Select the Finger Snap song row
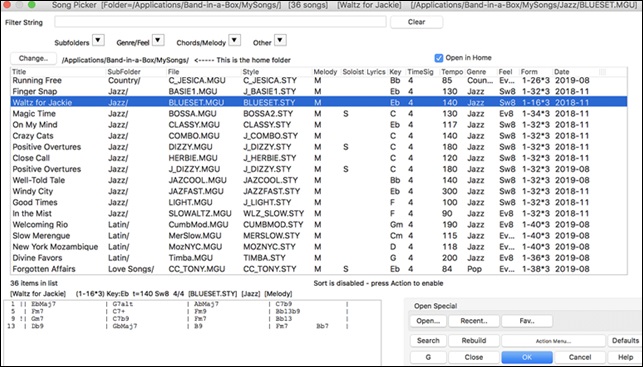The height and width of the screenshot is (367, 643). (319, 91)
